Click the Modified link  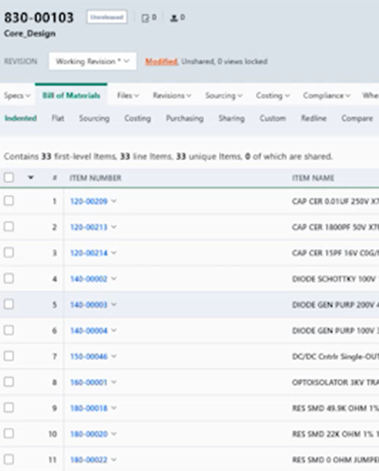[x=161, y=62]
